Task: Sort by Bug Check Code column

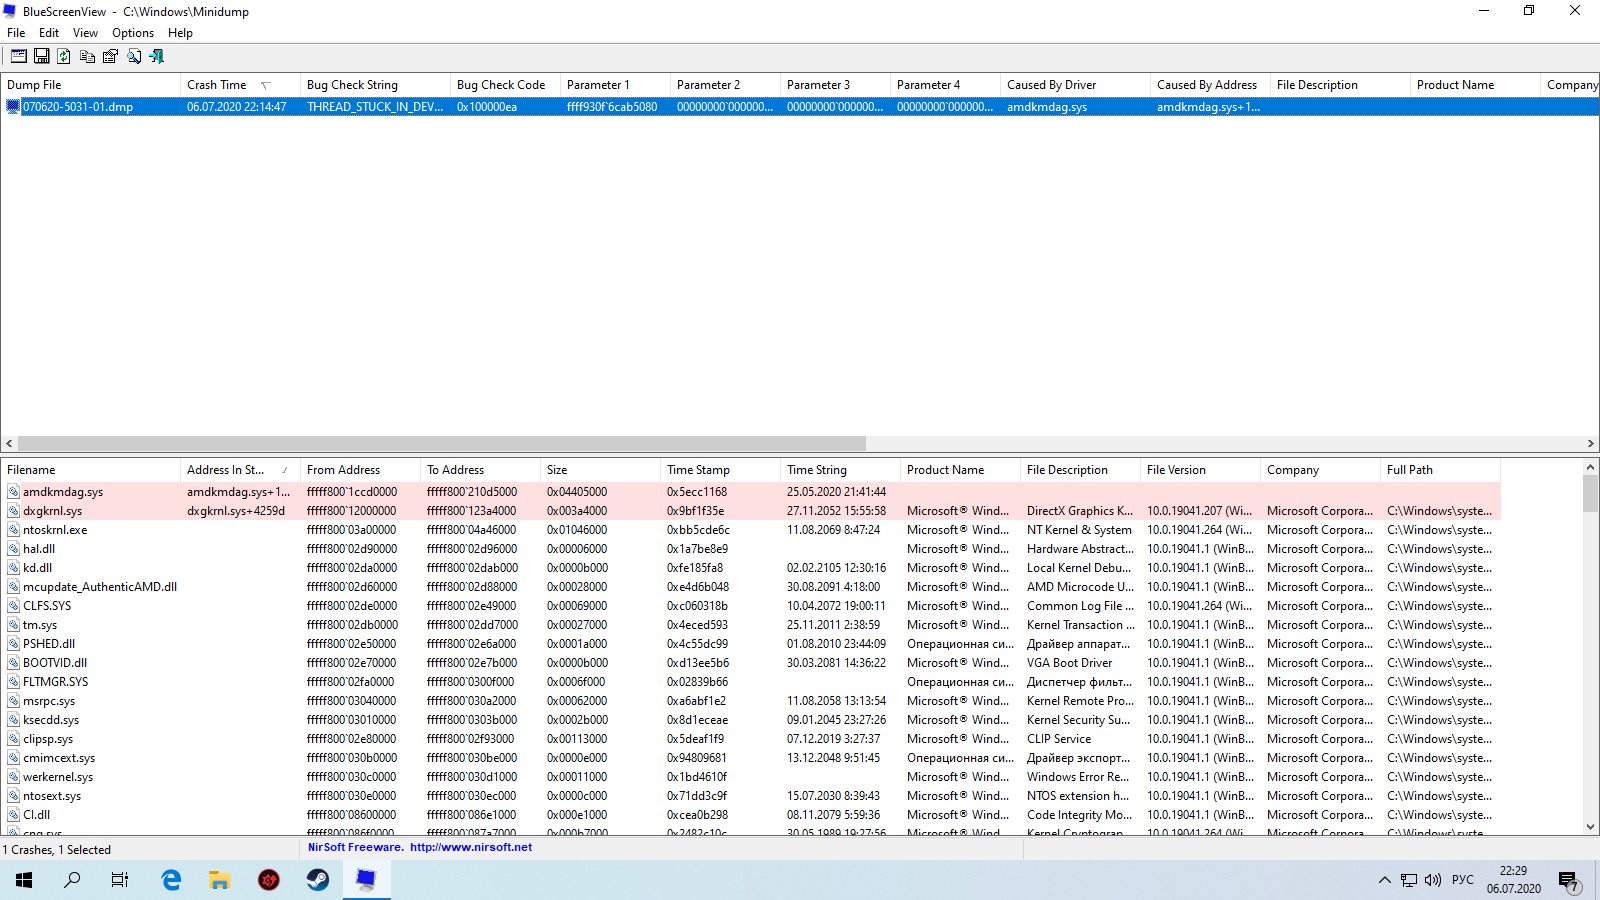Action: pos(505,85)
